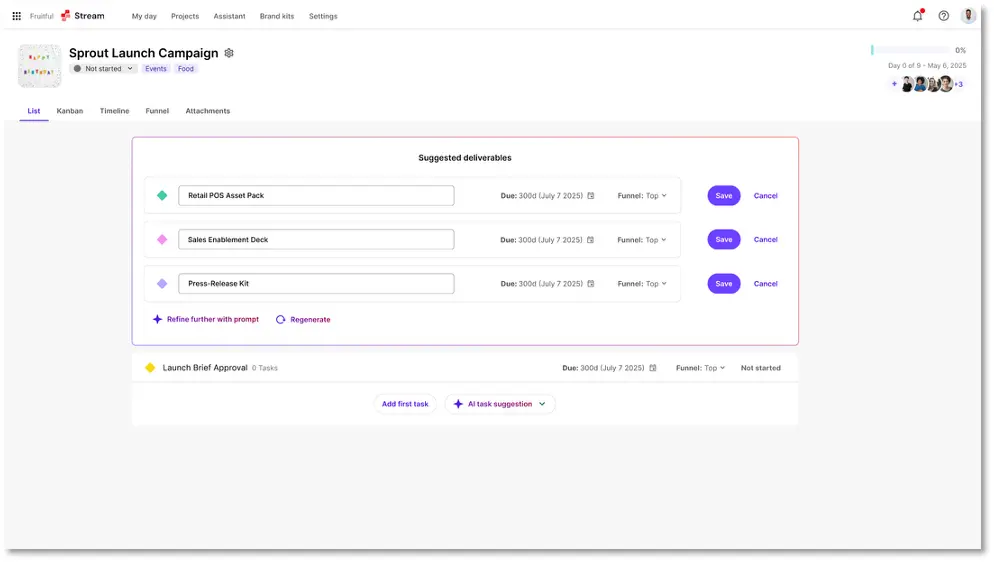Click the Events tag
The image size is (994, 562).
(155, 68)
